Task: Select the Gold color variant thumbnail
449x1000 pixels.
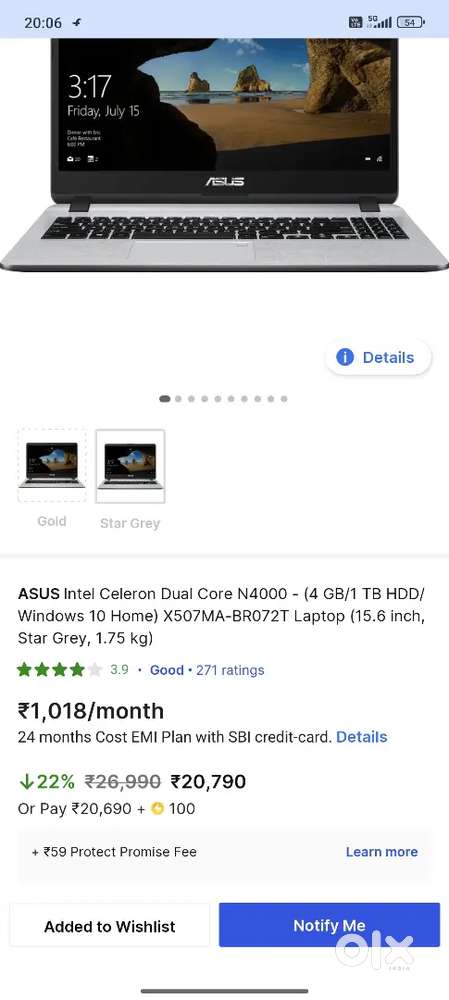Action: click(52, 465)
